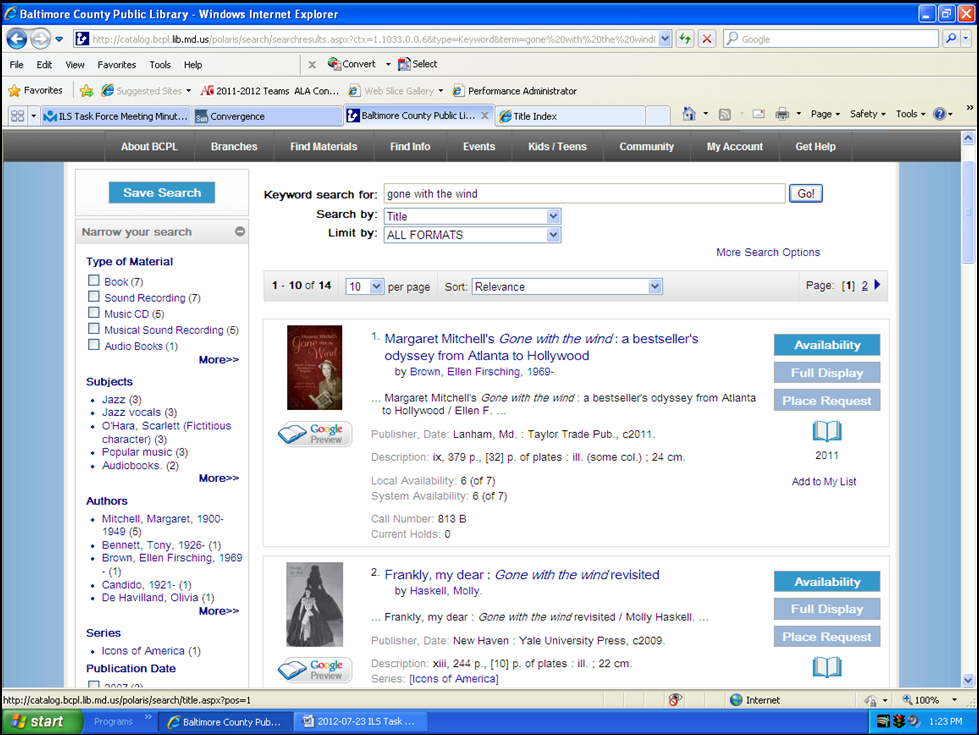This screenshot has height=735, width=979.
Task: Open the Sort Relevance dropdown
Action: pos(567,287)
